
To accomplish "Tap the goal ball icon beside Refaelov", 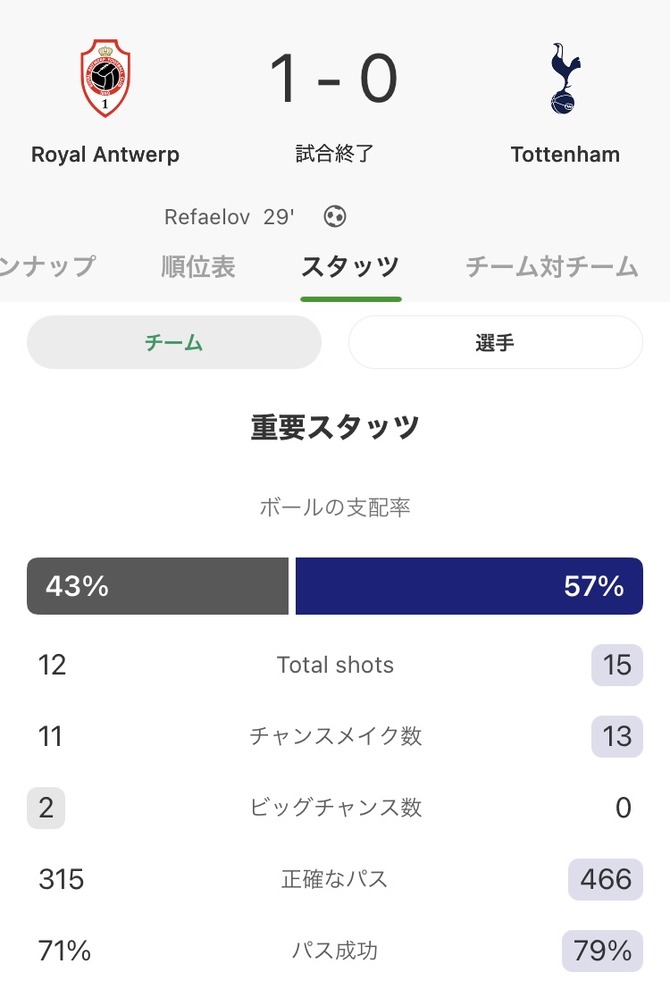I will tap(334, 216).
